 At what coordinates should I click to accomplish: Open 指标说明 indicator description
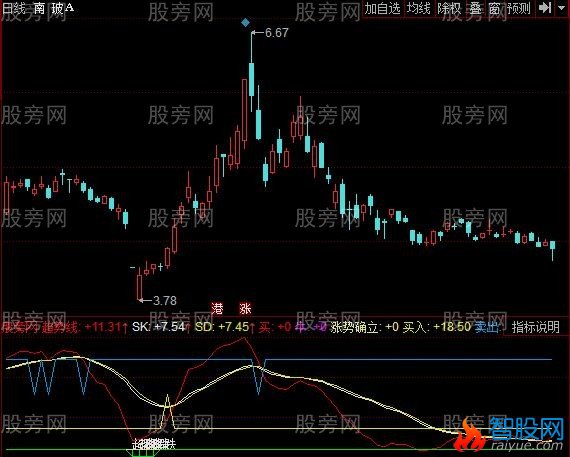coord(535,327)
